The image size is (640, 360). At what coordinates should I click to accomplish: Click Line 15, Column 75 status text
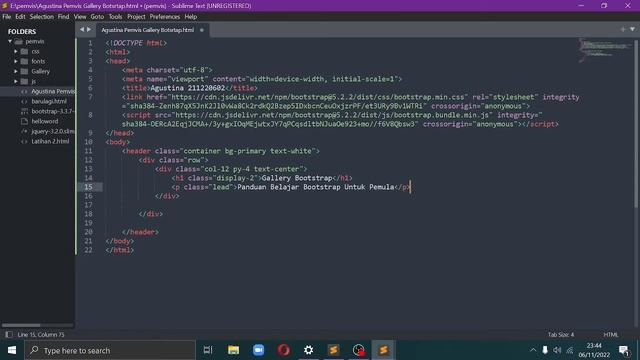point(41,335)
